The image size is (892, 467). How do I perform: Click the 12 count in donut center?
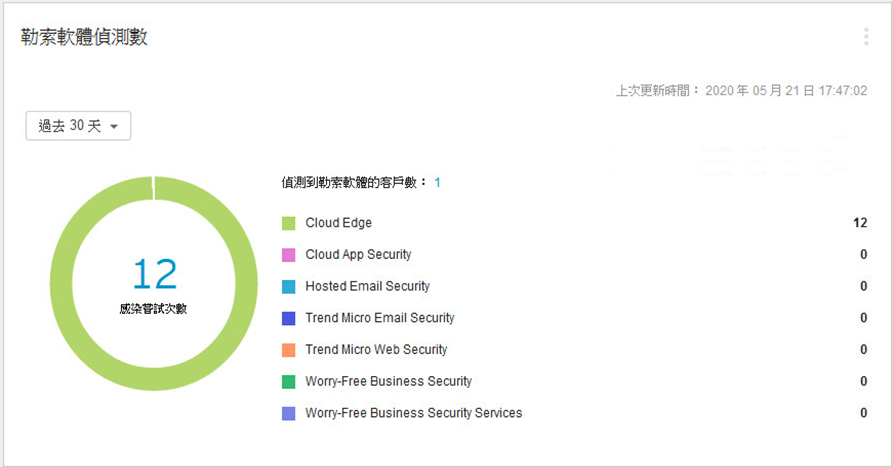154,274
